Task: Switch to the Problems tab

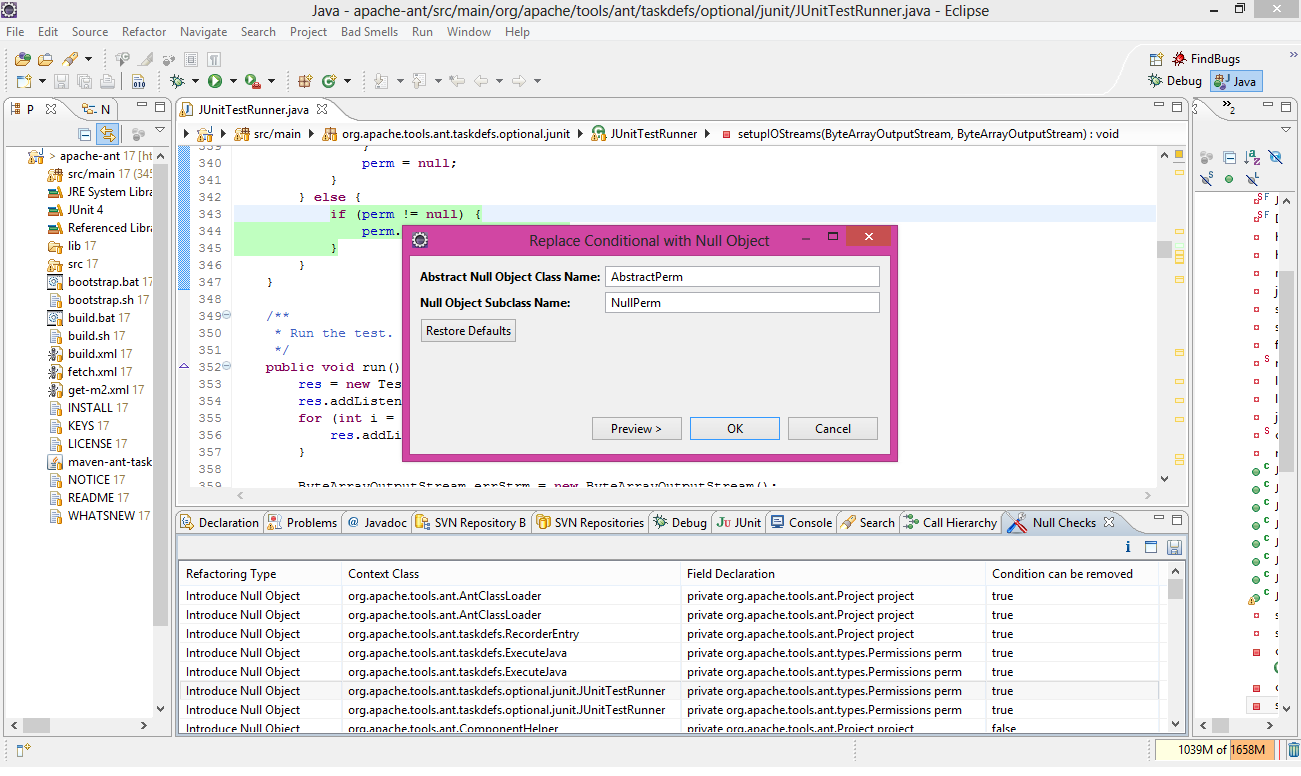Action: (302, 522)
